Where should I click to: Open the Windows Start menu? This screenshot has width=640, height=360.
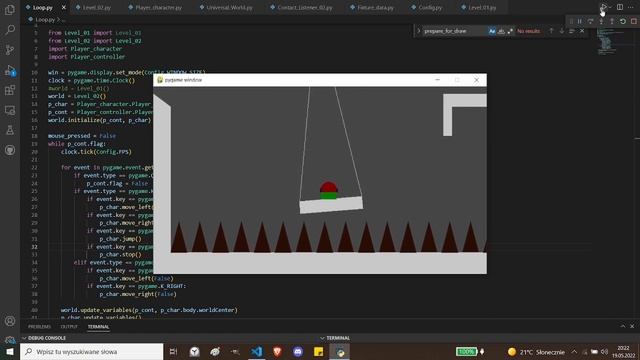[10, 351]
